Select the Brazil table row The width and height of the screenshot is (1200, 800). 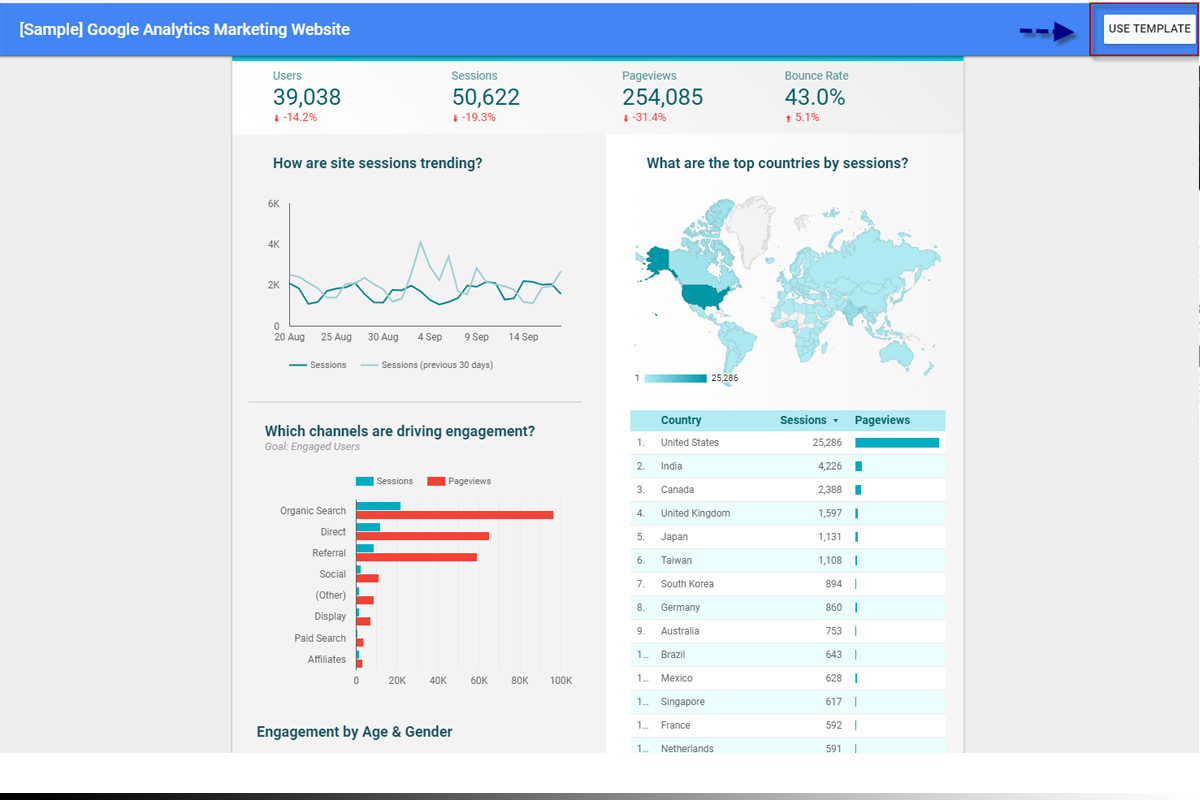[788, 654]
